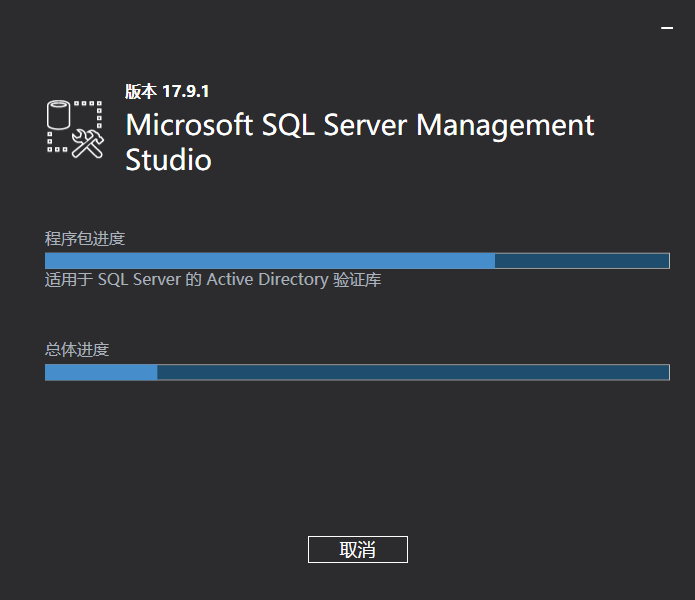Click the crossed wrench and hammer icon
The image size is (695, 600).
point(88,144)
